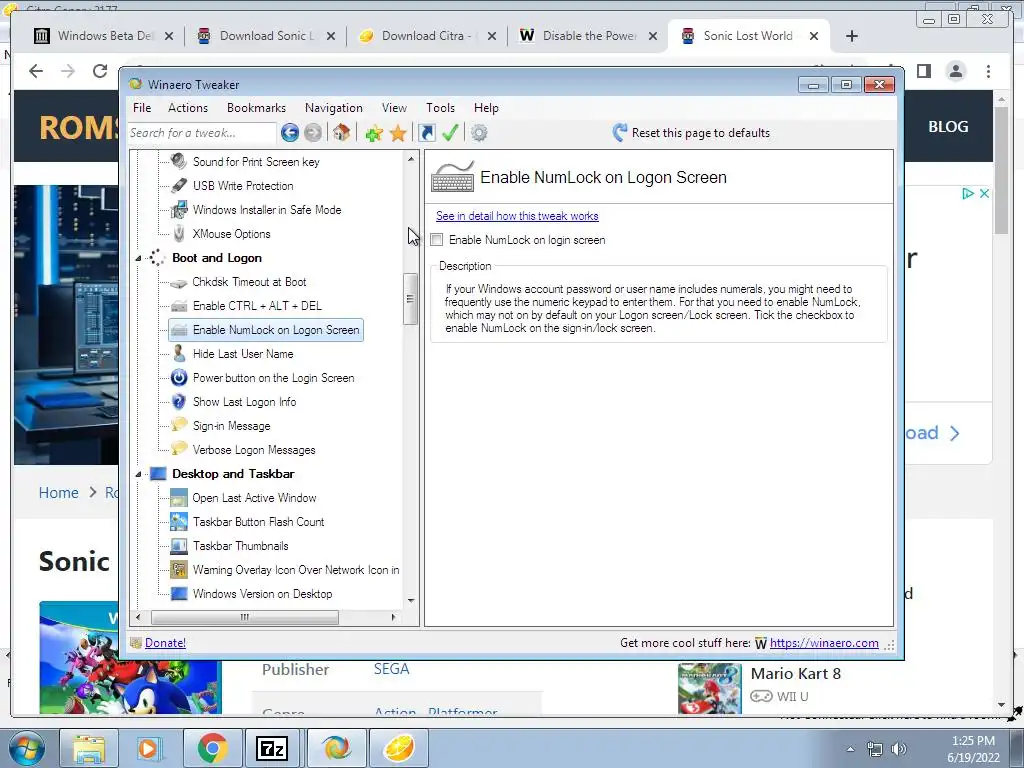Click the Show Last Logon Info question icon
Screen dimensions: 1024x768
pos(179,402)
